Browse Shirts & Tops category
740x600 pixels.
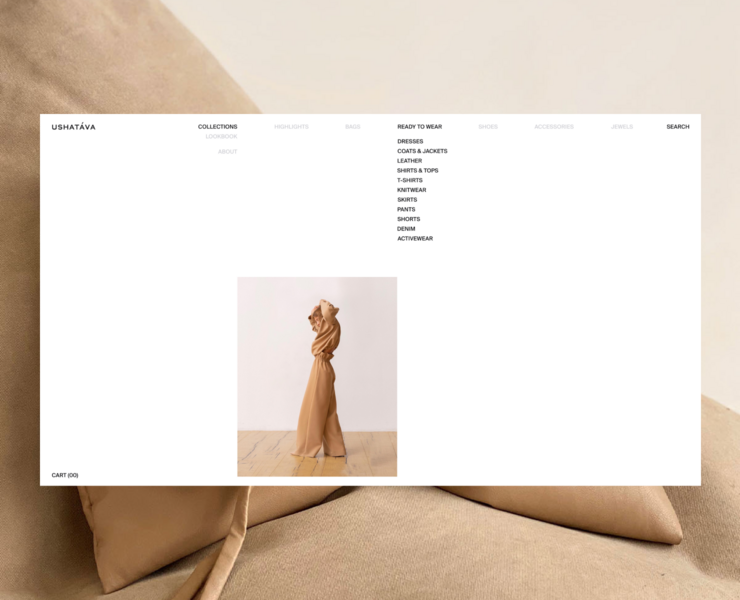(418, 170)
